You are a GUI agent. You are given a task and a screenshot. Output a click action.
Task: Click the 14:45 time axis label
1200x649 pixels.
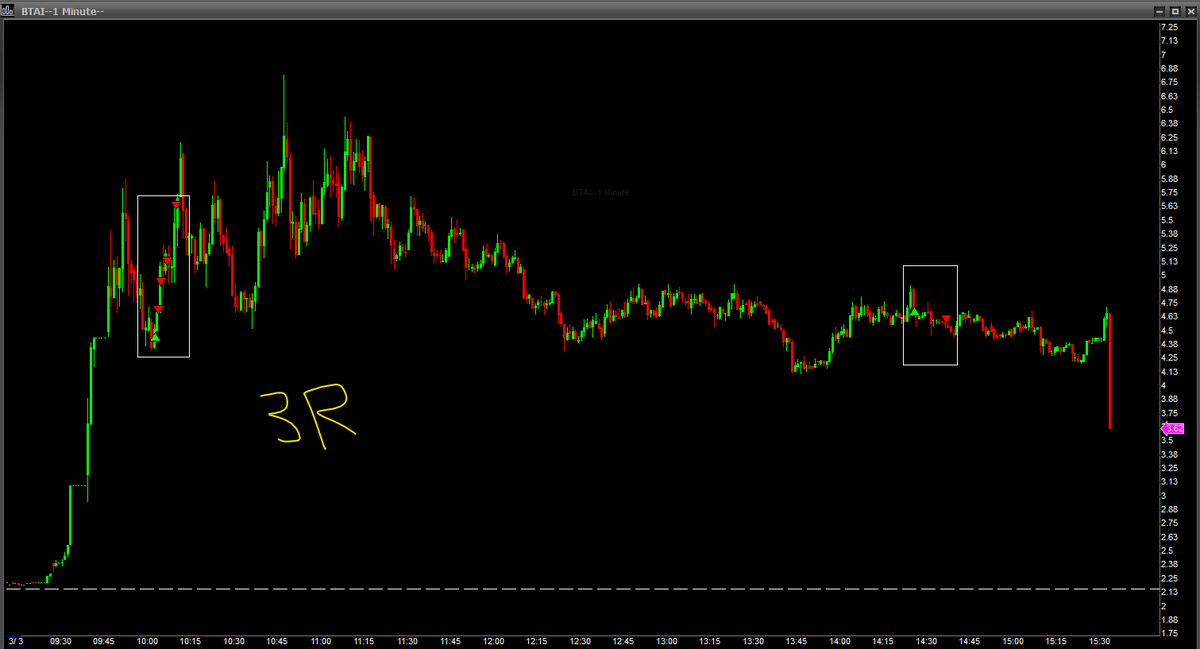pos(970,641)
